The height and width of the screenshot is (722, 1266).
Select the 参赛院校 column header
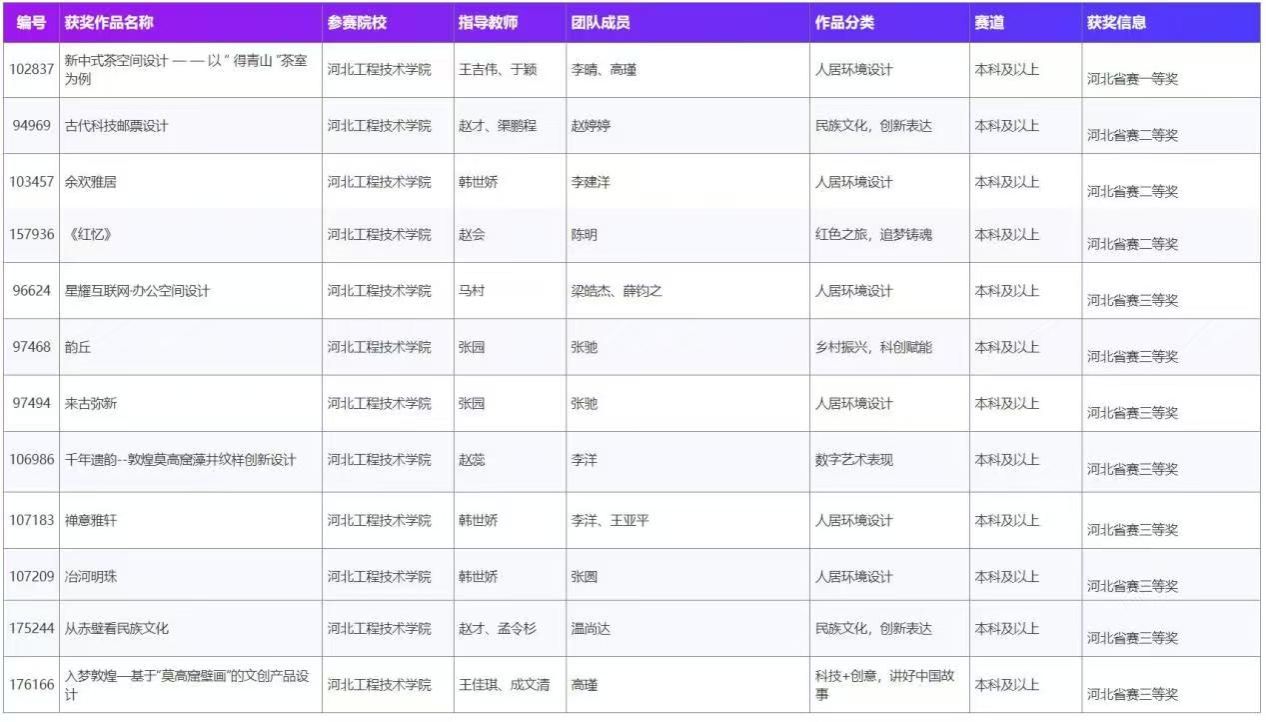coord(357,23)
